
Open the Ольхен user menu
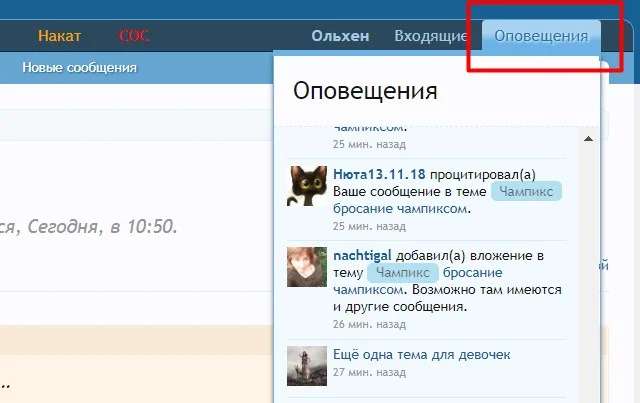coord(340,36)
